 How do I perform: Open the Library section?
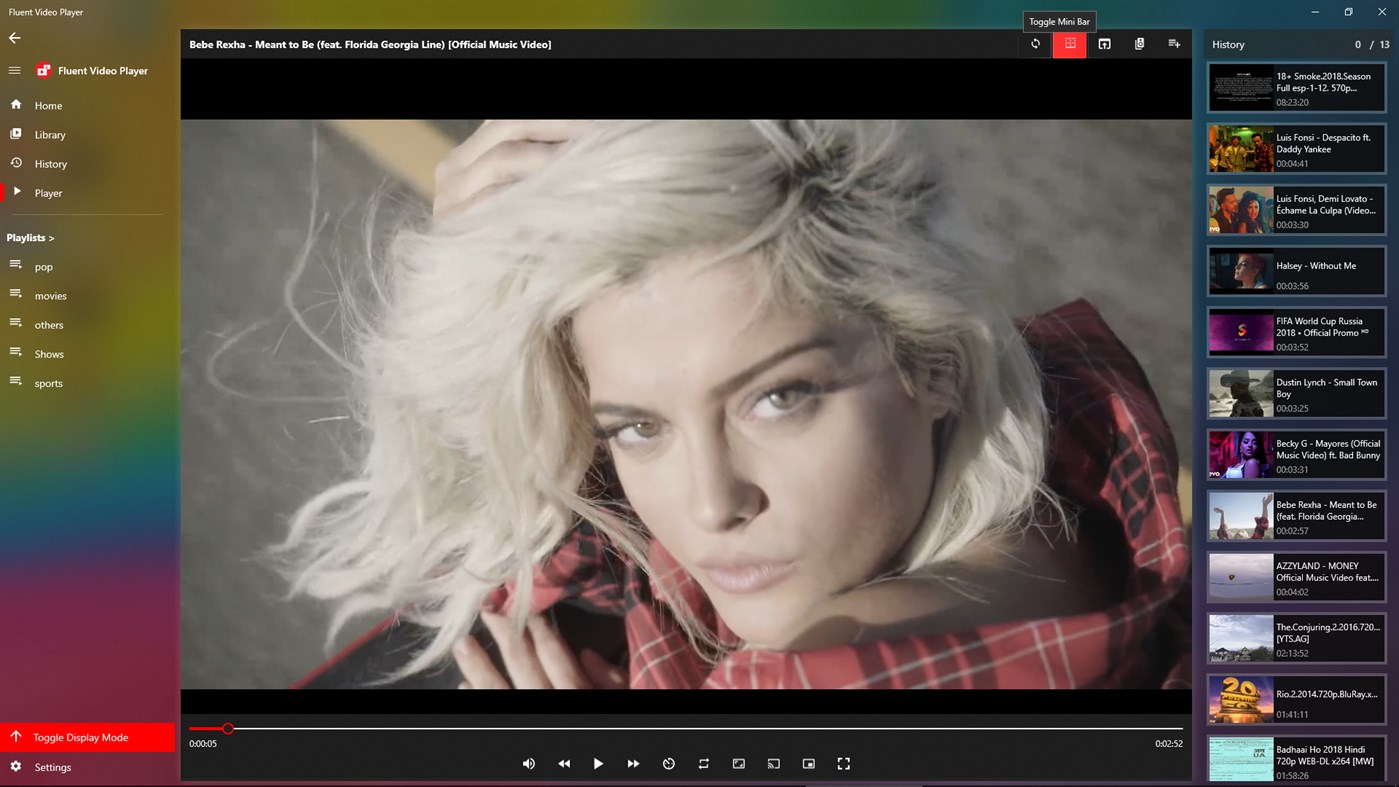pyautogui.click(x=50, y=134)
